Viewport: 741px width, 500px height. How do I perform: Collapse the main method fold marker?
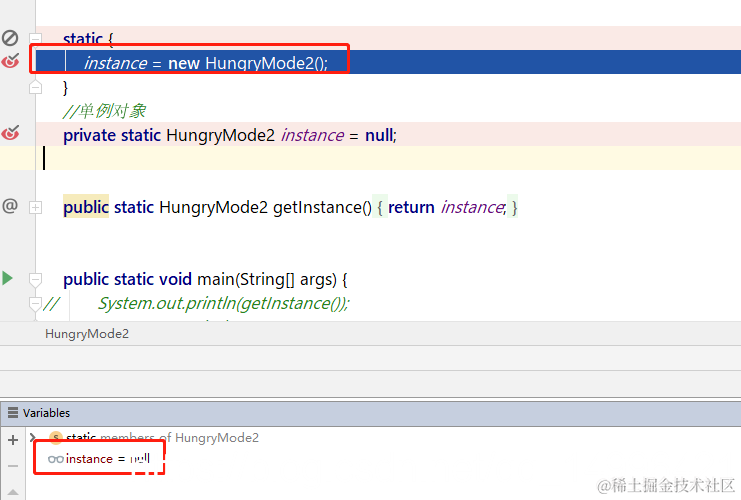(35, 280)
